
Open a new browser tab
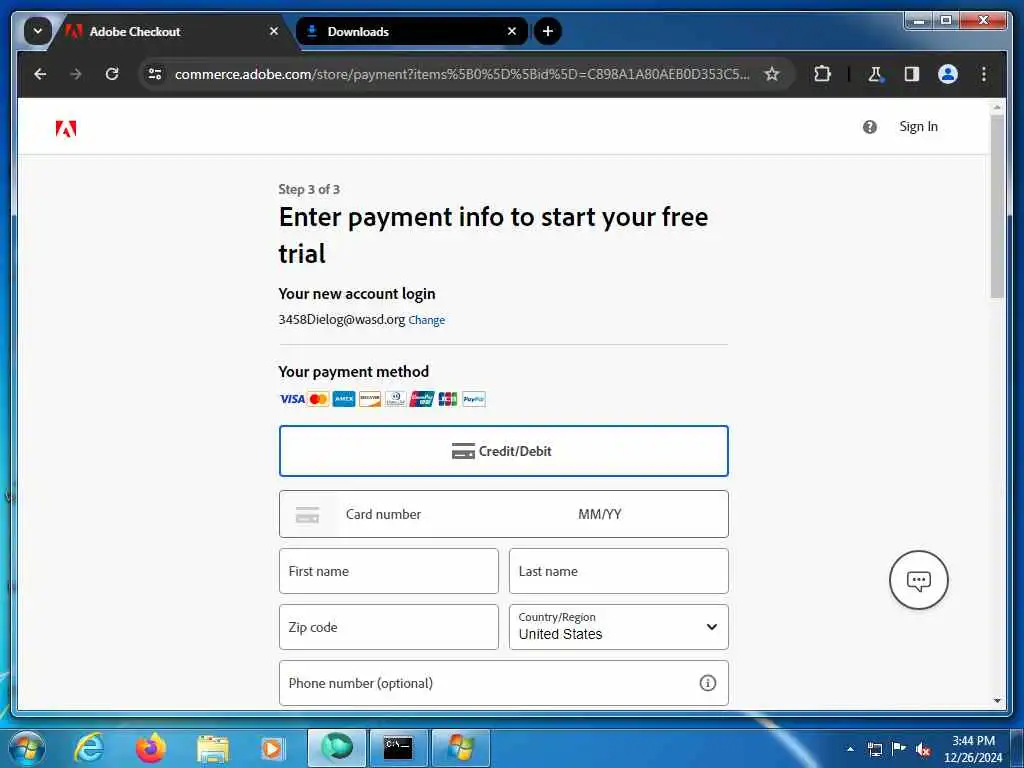547,31
